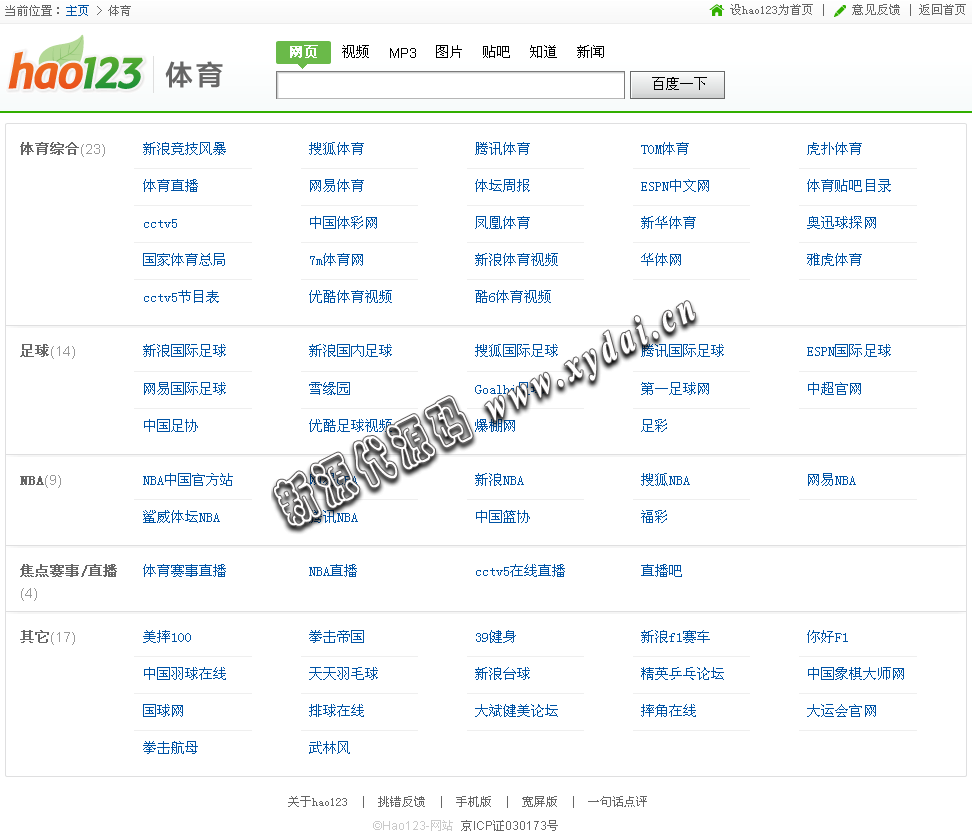Open cctv5节目表 link

[x=181, y=297]
